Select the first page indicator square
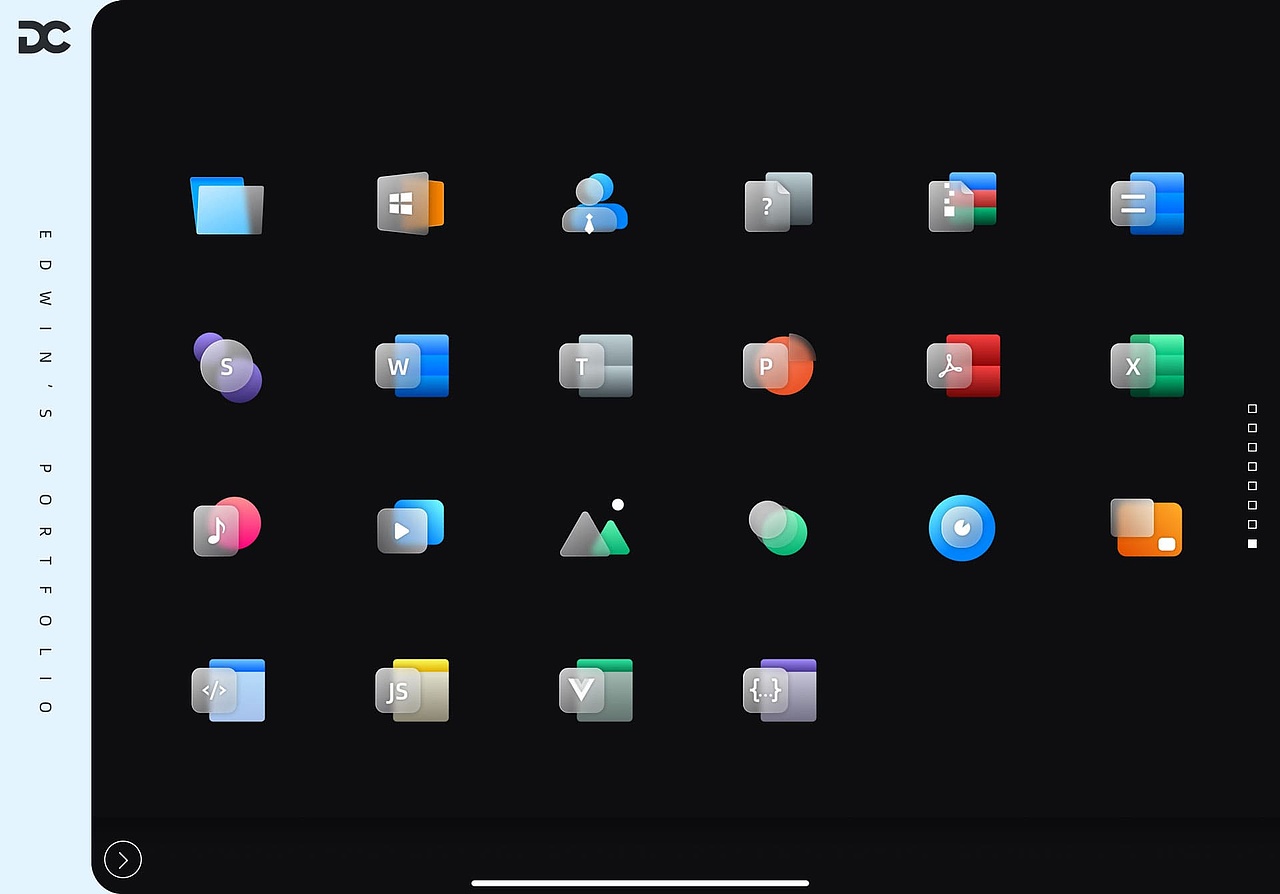This screenshot has height=894, width=1280. point(1252,409)
